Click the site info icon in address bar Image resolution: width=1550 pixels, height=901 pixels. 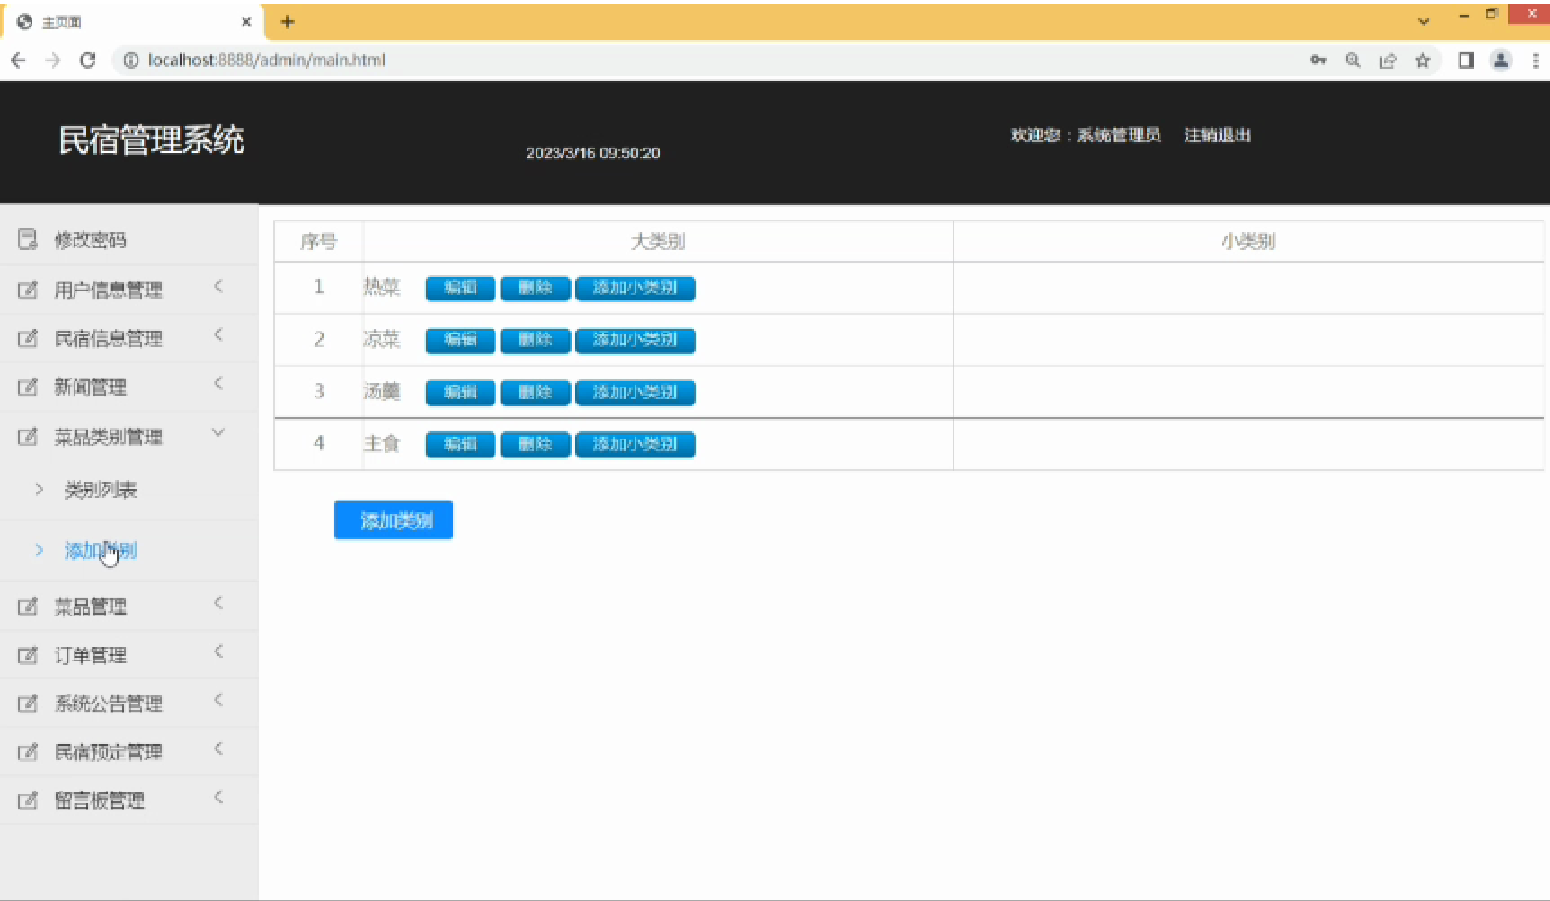[x=131, y=60]
